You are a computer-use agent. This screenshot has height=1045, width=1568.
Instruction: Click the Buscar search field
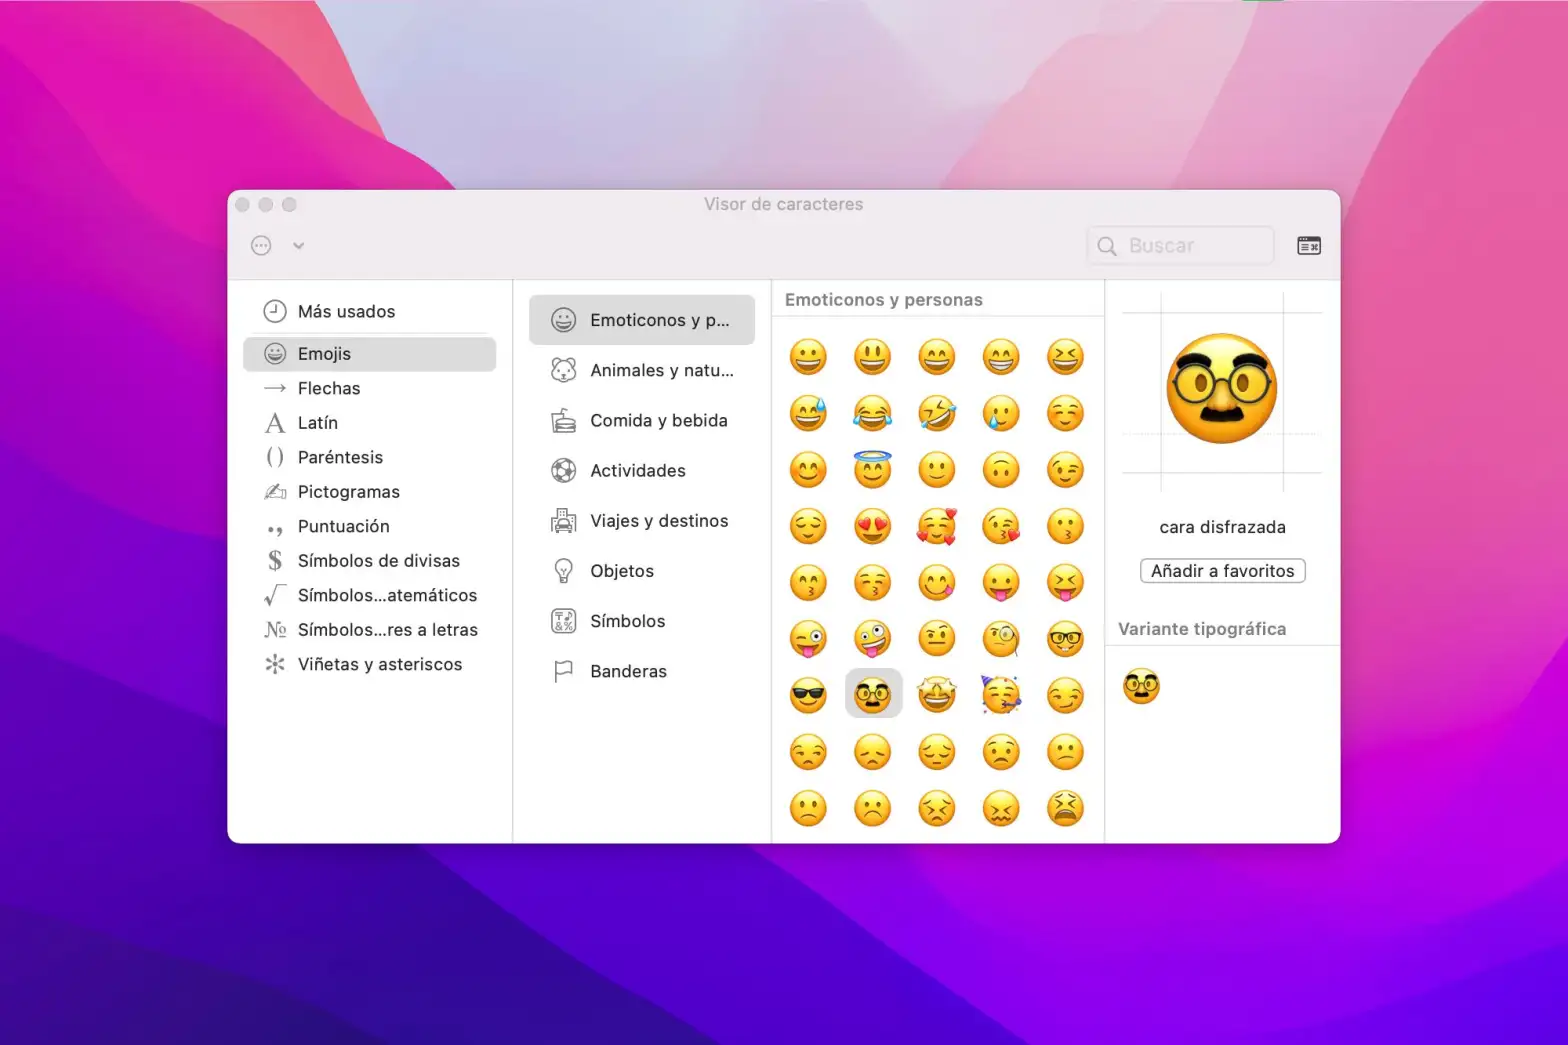coord(1180,245)
